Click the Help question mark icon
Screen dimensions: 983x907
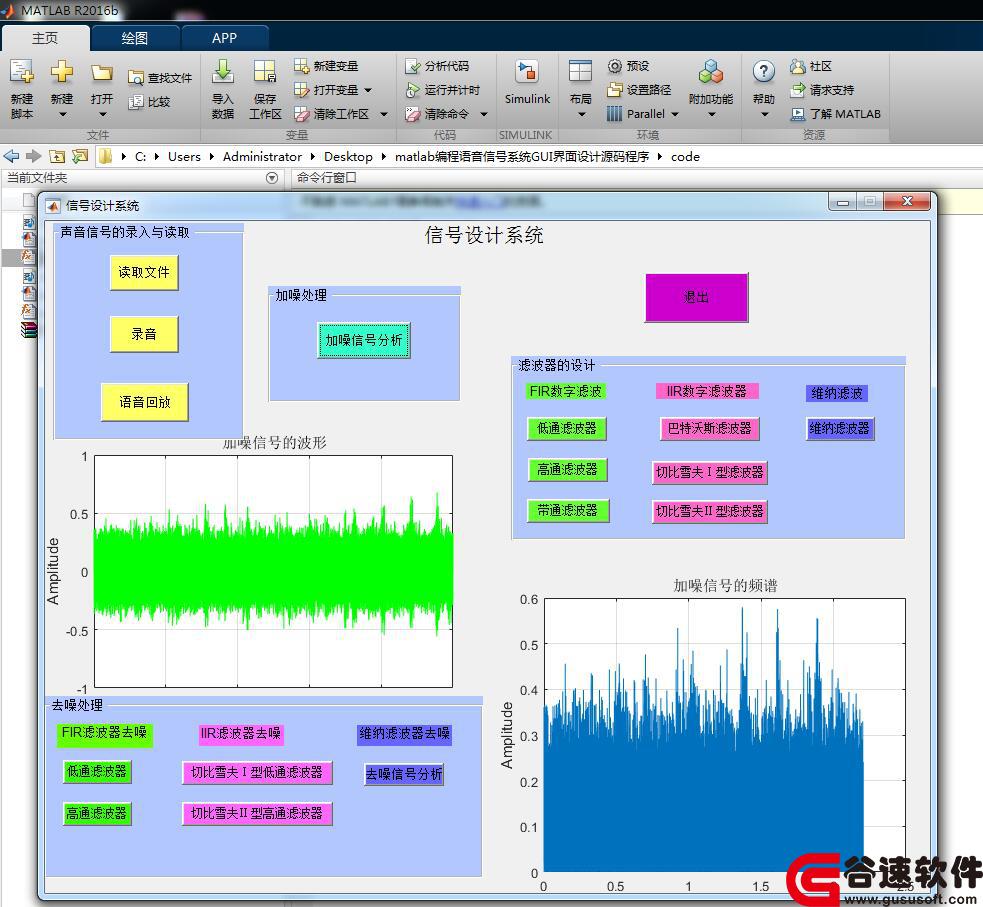click(764, 71)
